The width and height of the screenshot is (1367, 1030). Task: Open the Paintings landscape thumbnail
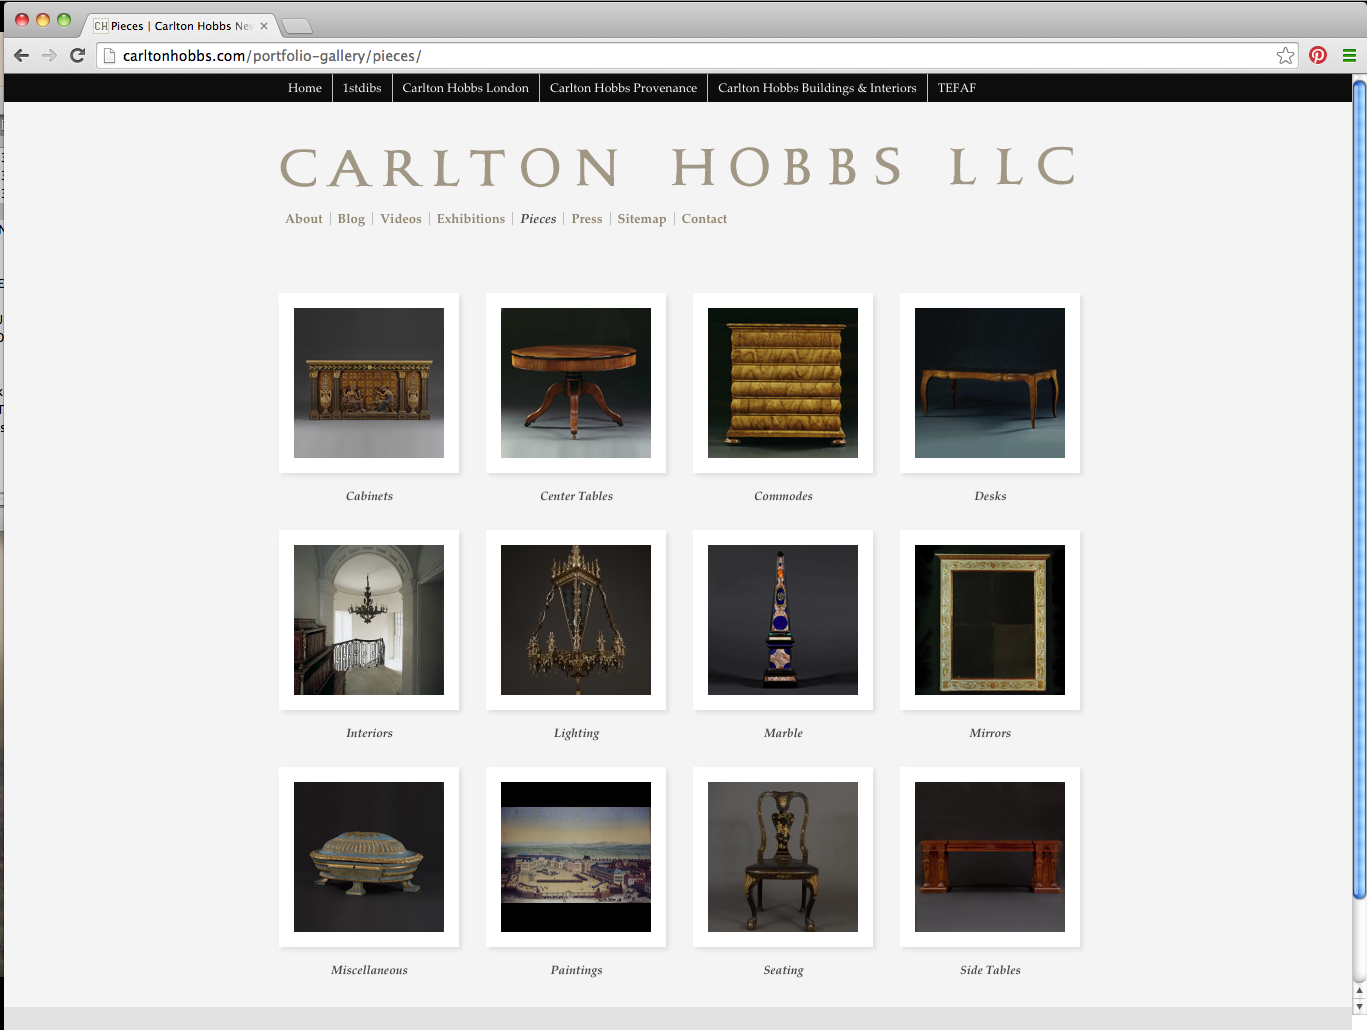tap(576, 857)
